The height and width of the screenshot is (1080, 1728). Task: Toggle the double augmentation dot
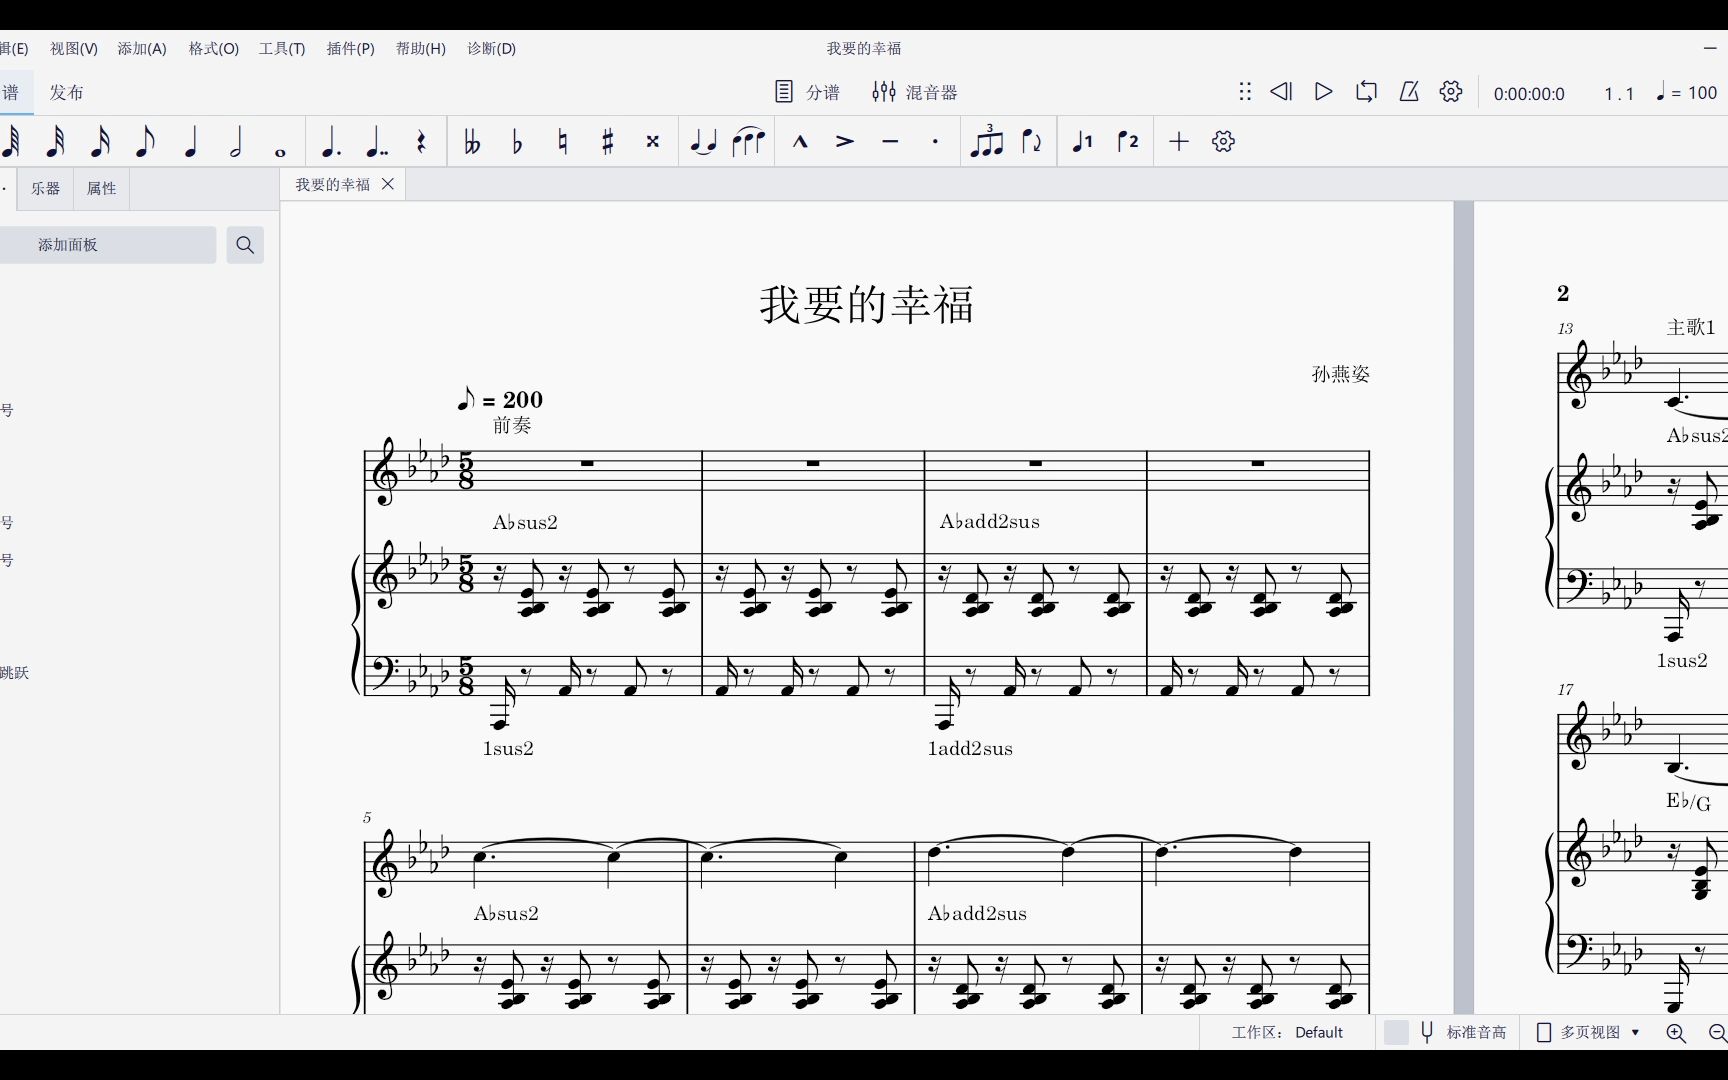coord(376,142)
